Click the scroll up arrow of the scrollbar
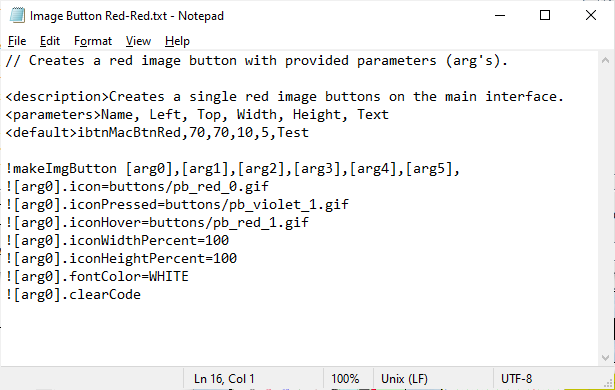 [605, 60]
